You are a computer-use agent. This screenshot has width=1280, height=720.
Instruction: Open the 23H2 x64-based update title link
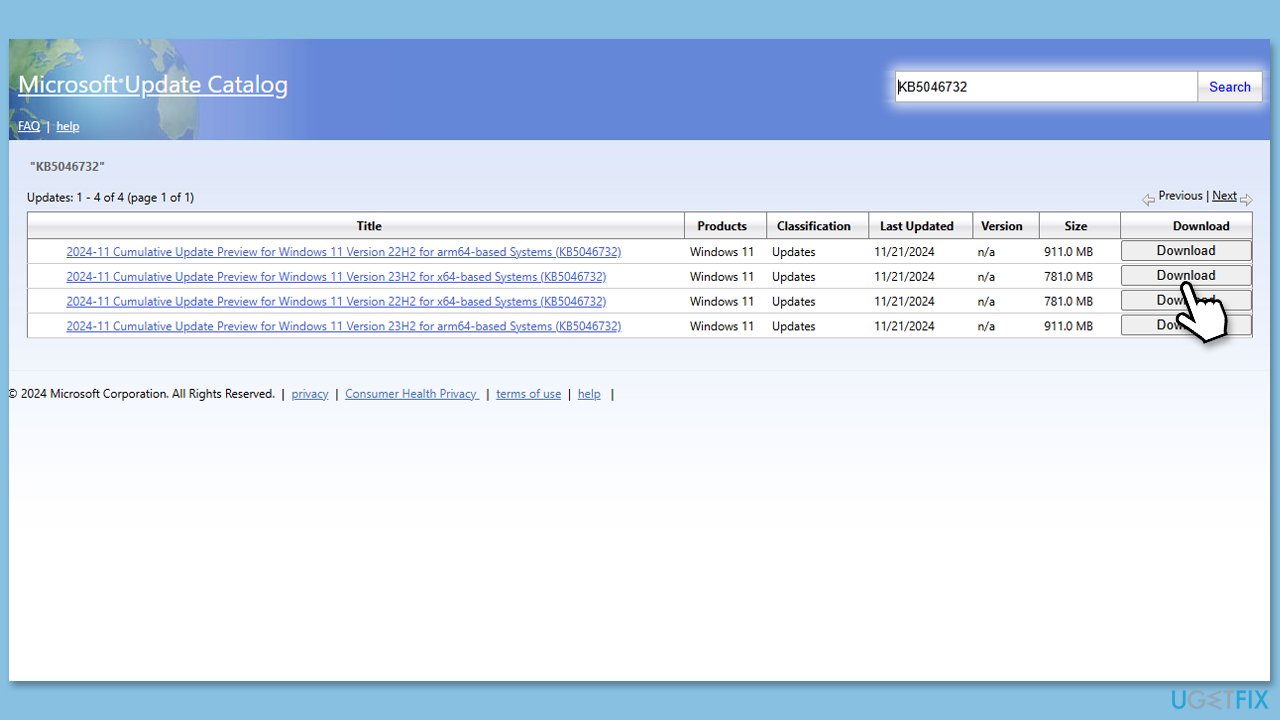pyautogui.click(x=336, y=277)
